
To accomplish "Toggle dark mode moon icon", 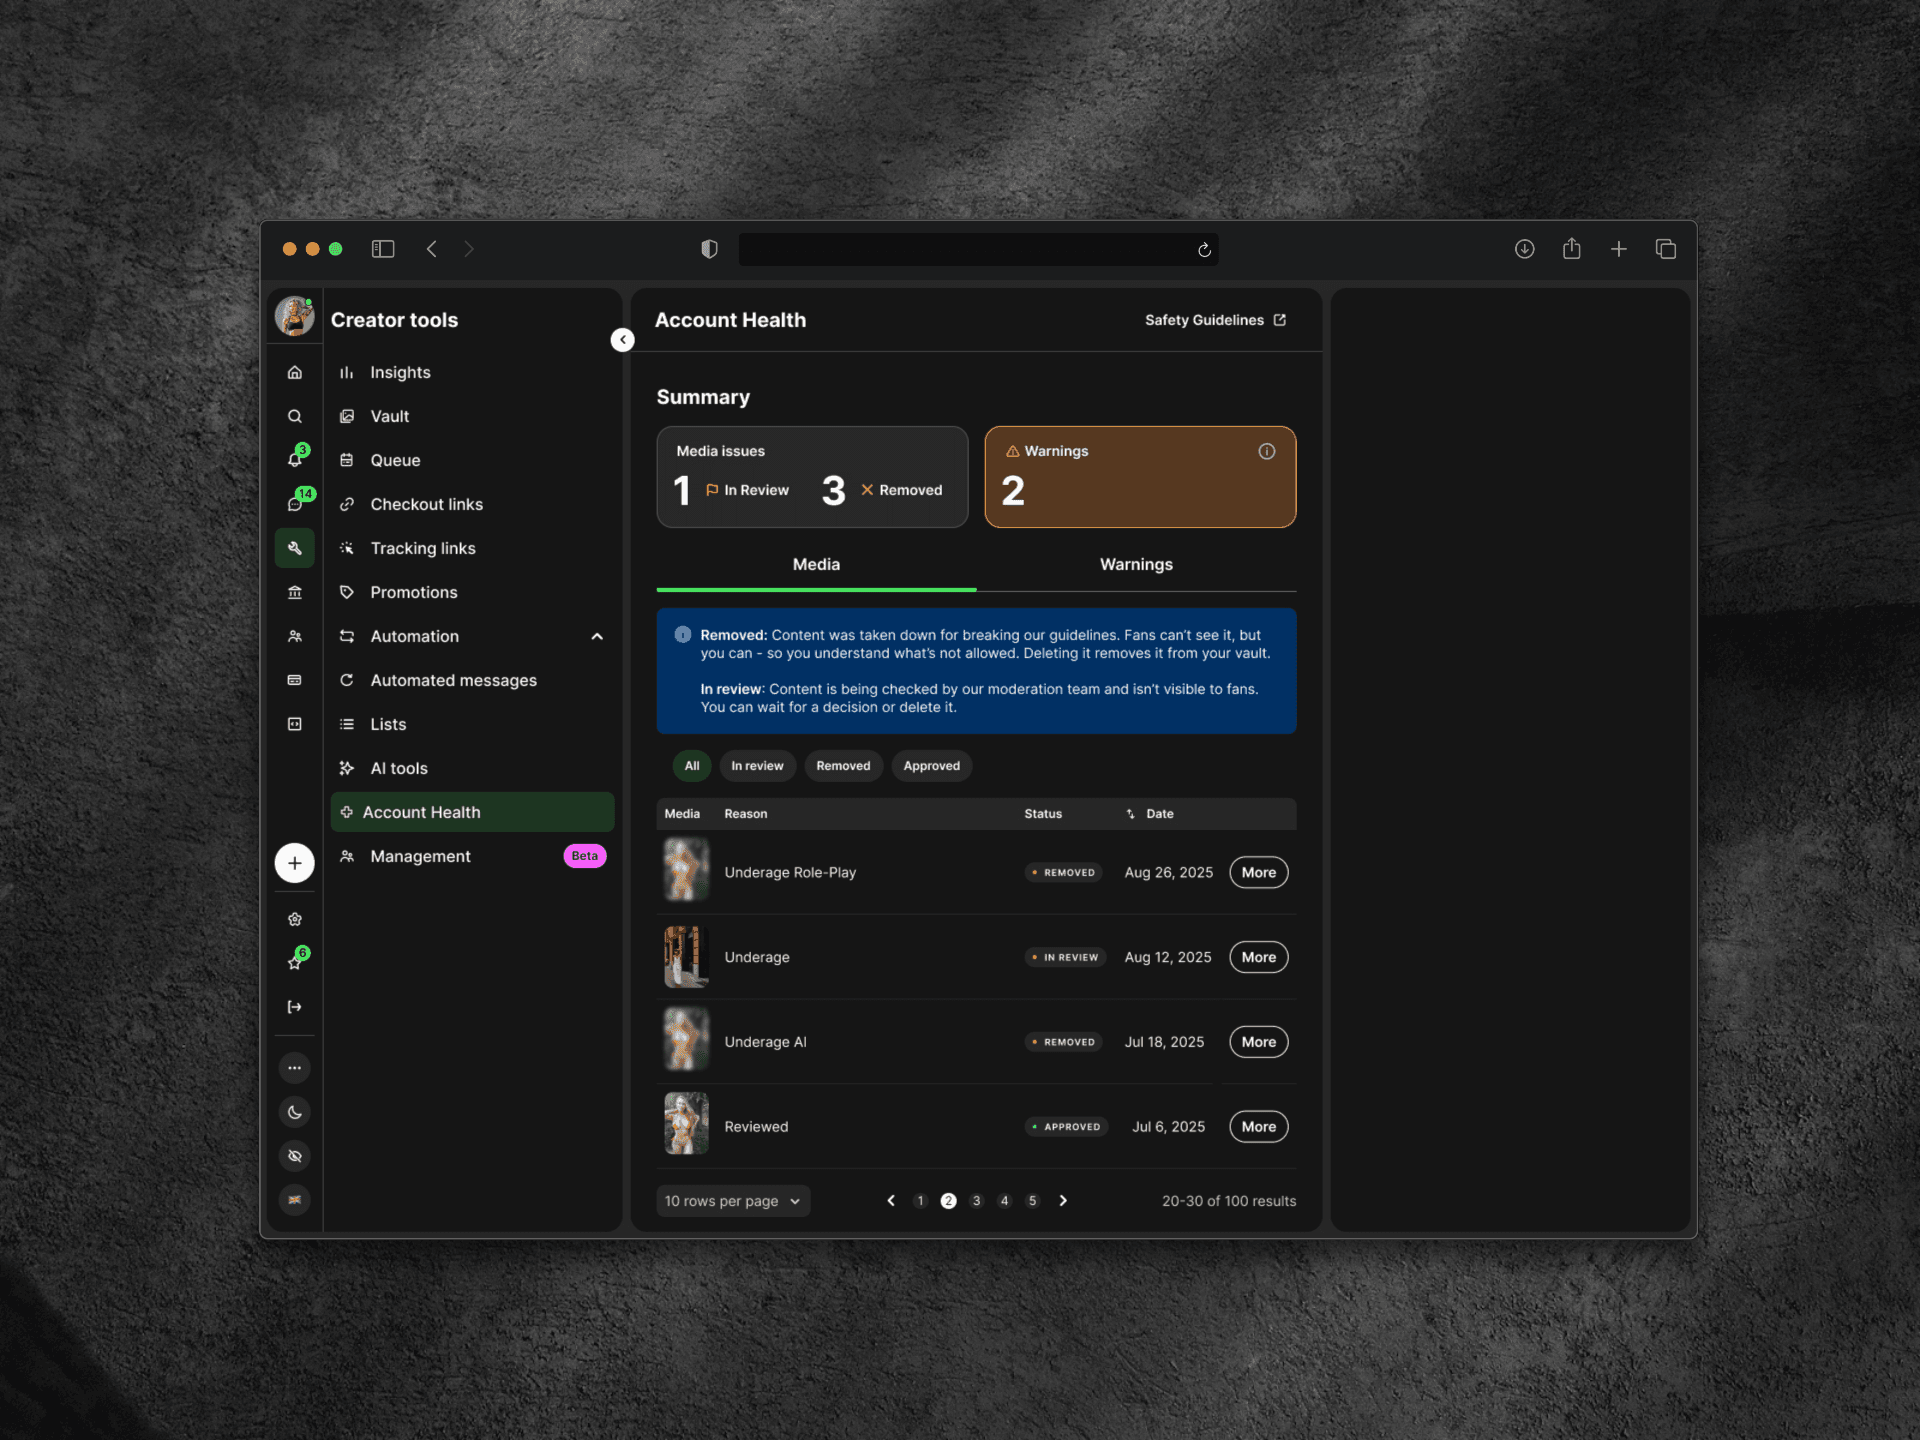I will 294,1112.
